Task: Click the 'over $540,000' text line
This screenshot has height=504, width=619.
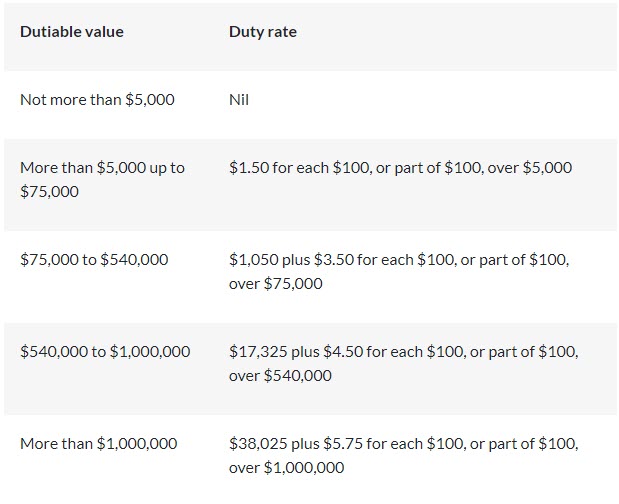Action: 280,376
